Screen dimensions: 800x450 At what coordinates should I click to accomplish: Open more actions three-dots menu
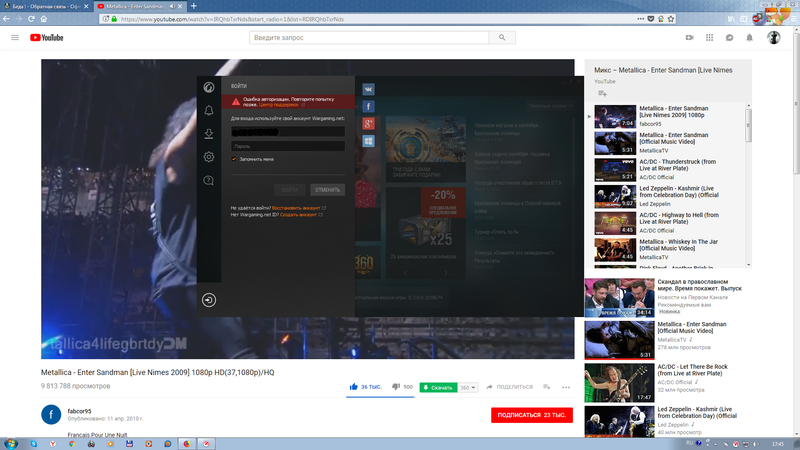pos(566,387)
